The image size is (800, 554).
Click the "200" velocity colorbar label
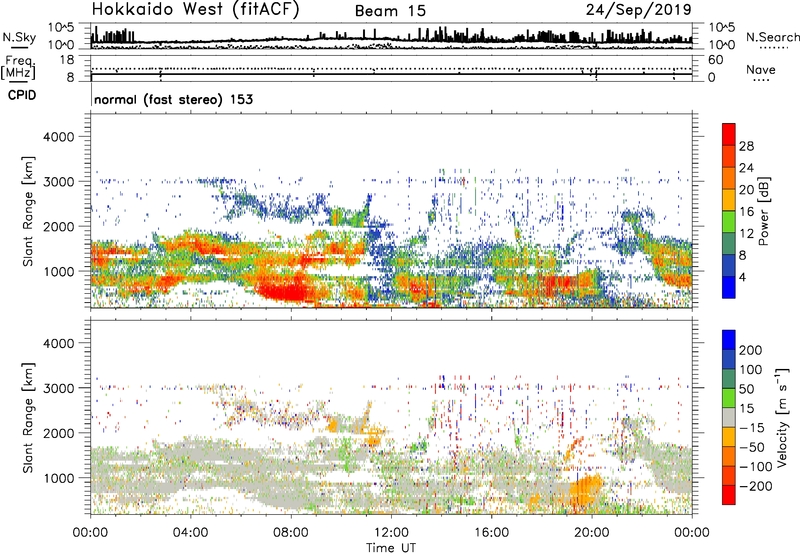click(x=751, y=350)
